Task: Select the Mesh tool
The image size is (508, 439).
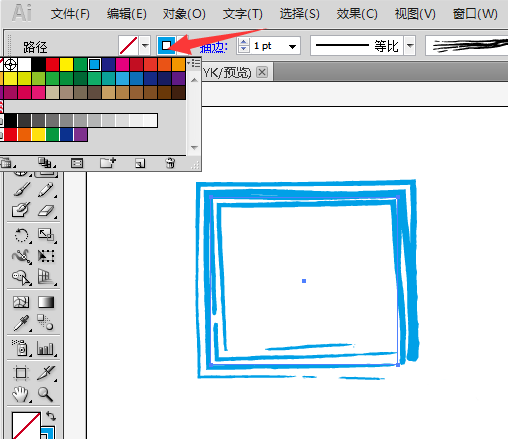Action: pyautogui.click(x=21, y=302)
